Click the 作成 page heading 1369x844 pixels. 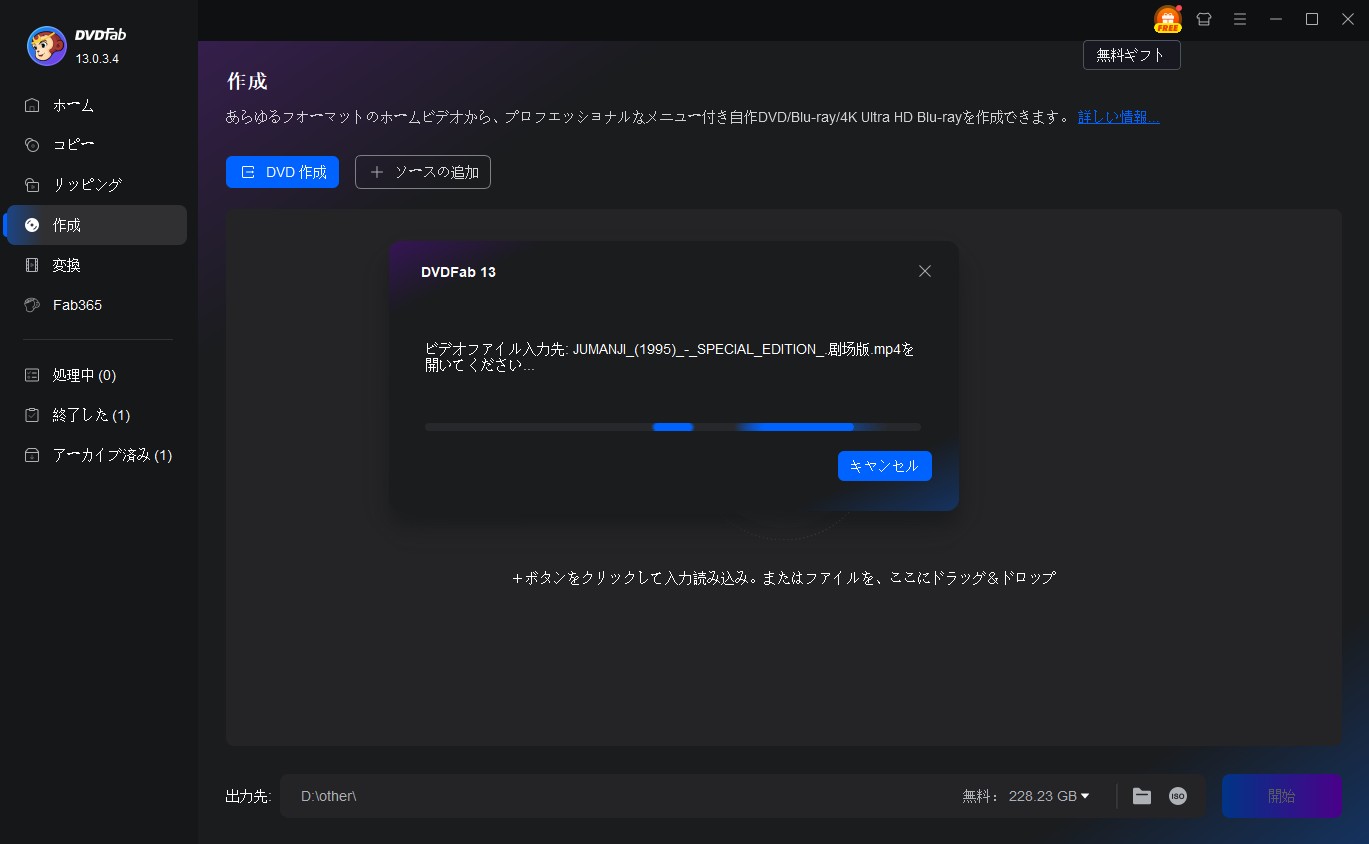pos(247,81)
